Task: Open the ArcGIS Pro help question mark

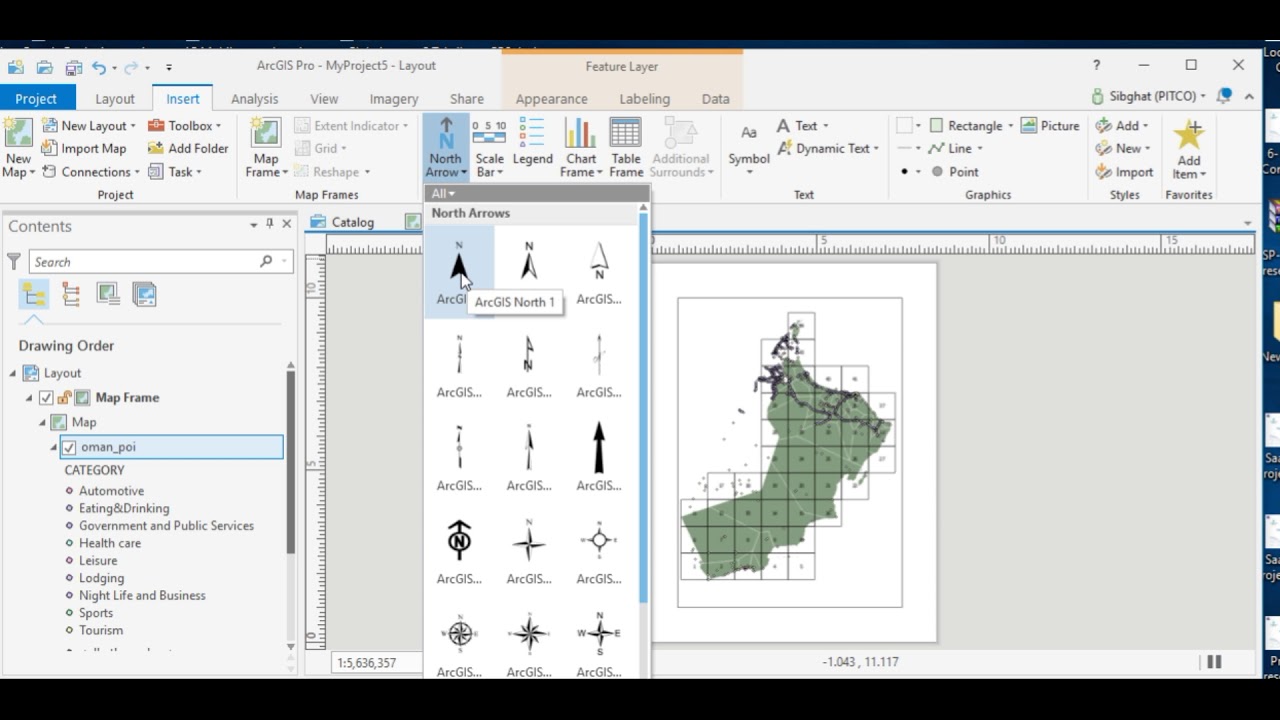Action: point(1096,65)
